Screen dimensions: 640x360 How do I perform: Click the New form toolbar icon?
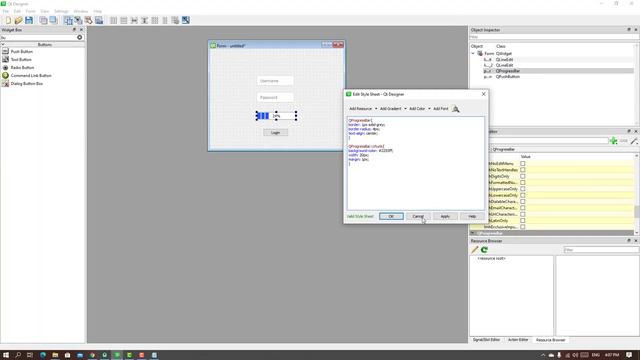click(8, 20)
